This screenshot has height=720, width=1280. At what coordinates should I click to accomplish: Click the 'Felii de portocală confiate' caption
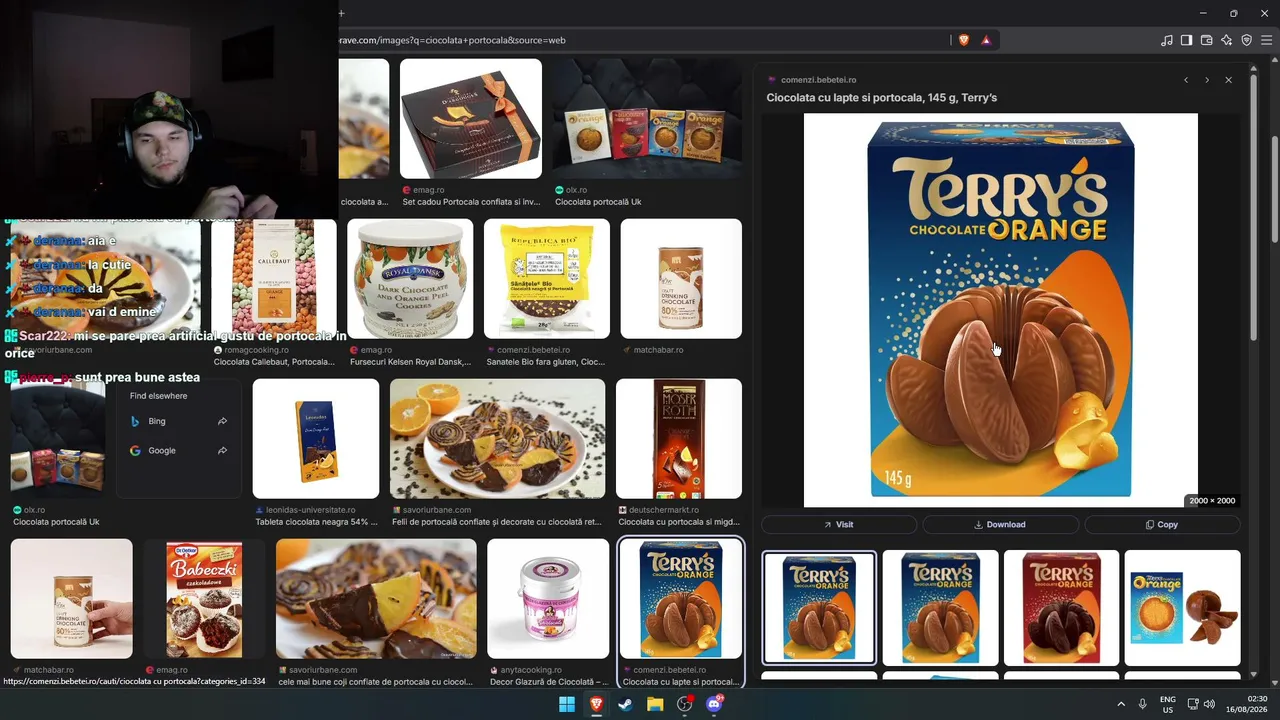point(497,522)
